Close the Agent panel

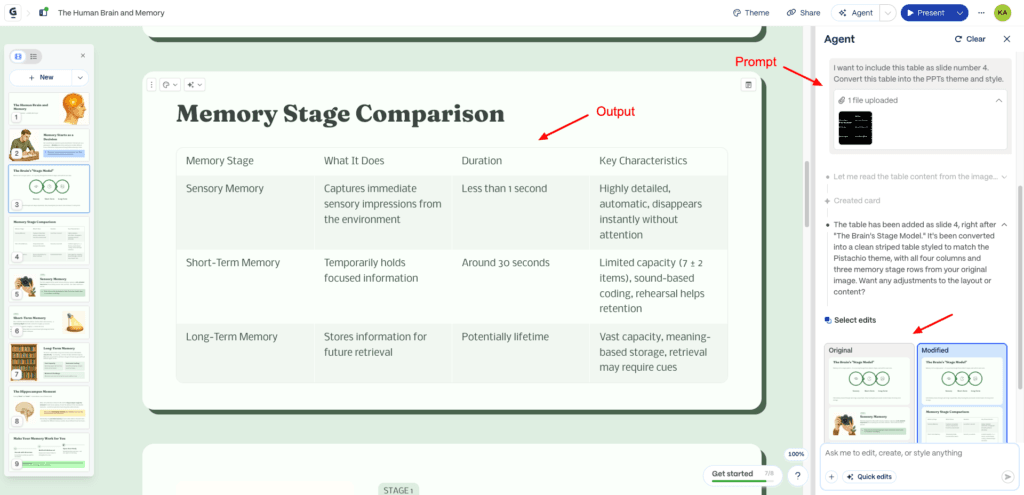[1007, 39]
